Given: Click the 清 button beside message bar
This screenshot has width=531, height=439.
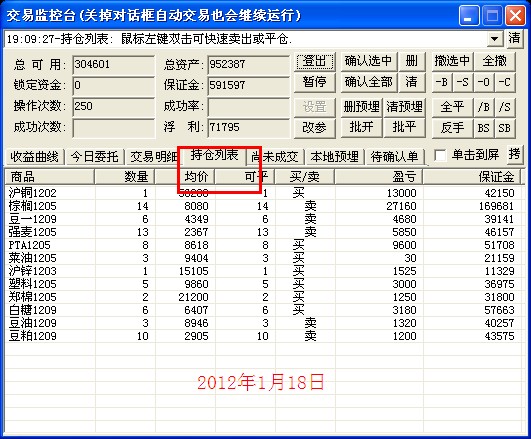Looking at the screenshot, I should point(514,38).
